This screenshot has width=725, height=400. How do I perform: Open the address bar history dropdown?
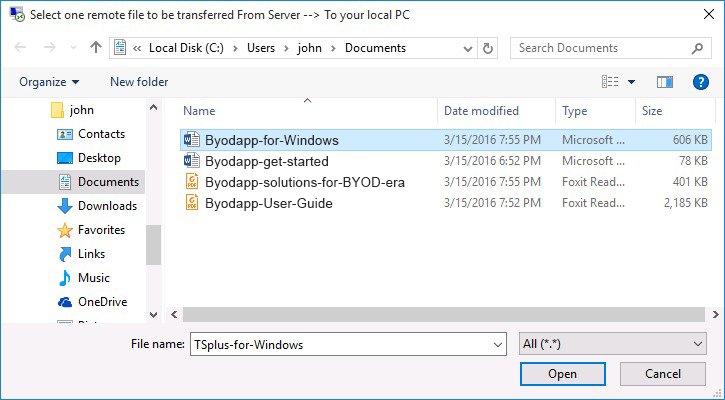tap(467, 49)
